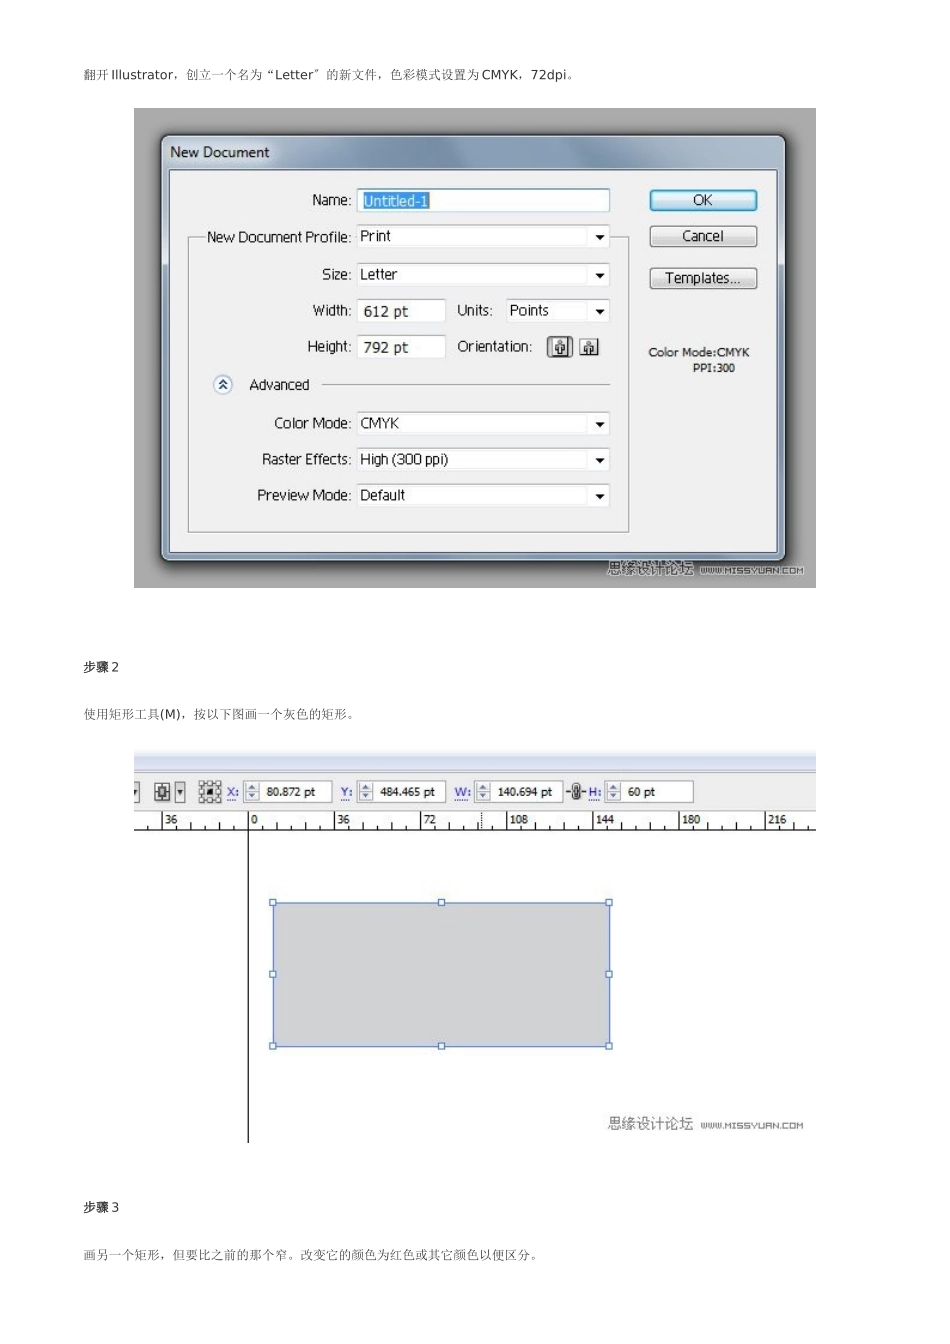This screenshot has width=950, height=1344.
Task: Click the Height field showing 792 pt
Action: (x=401, y=347)
